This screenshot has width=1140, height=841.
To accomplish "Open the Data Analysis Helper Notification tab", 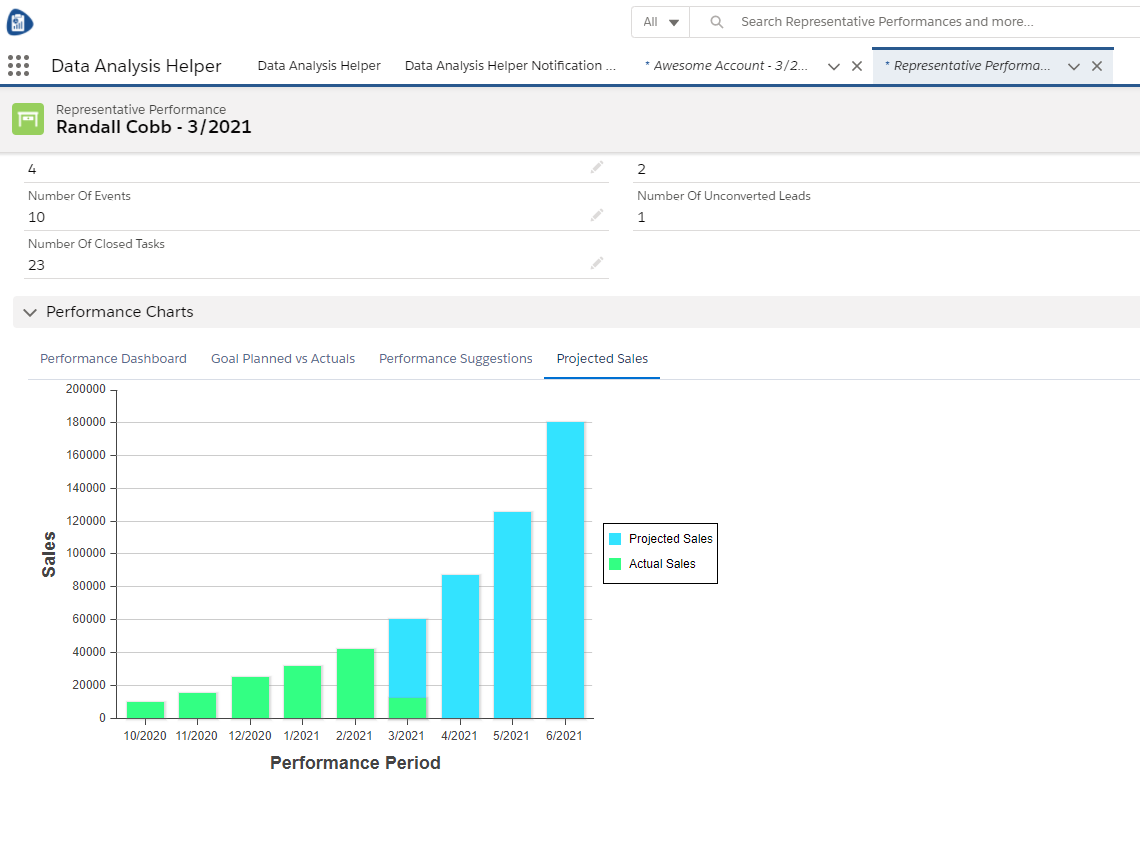I will (510, 66).
